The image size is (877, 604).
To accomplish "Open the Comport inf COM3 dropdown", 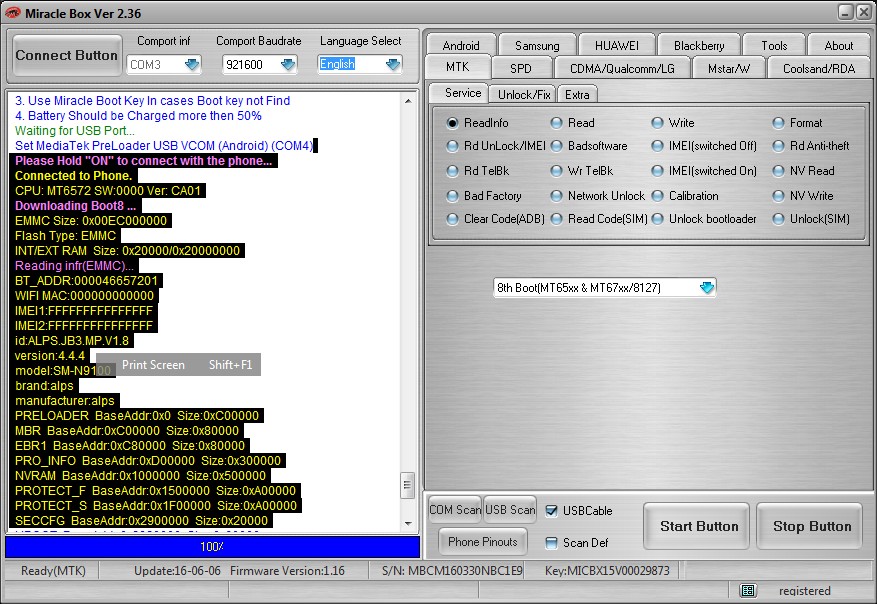I will click(192, 65).
